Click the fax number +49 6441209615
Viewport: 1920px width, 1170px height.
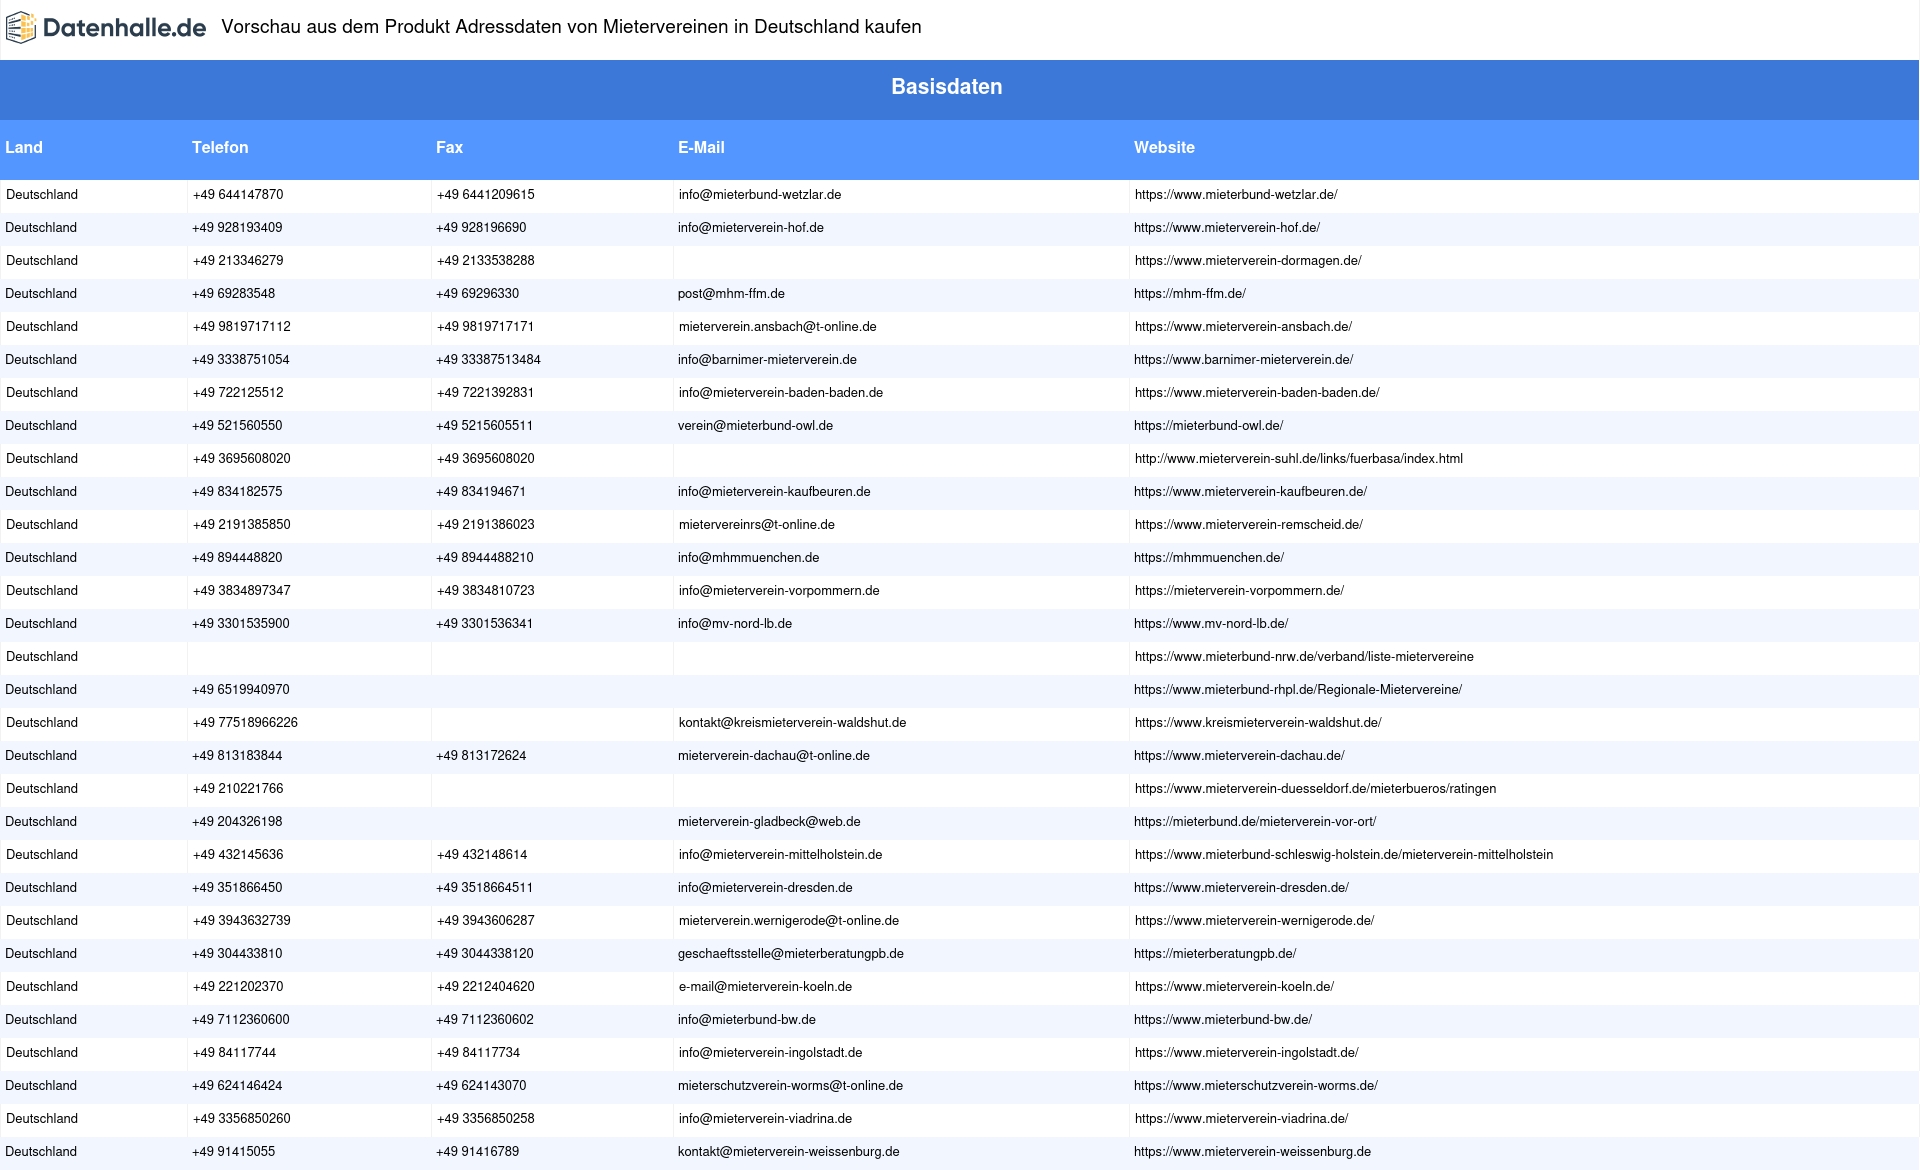pos(486,195)
